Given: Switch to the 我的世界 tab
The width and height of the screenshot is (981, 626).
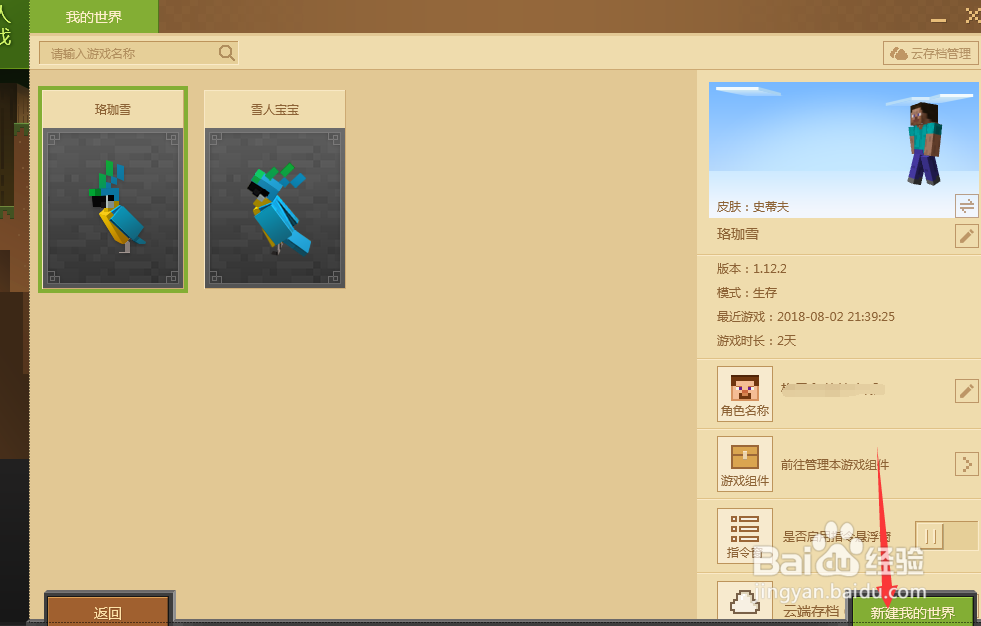Looking at the screenshot, I should [94, 17].
